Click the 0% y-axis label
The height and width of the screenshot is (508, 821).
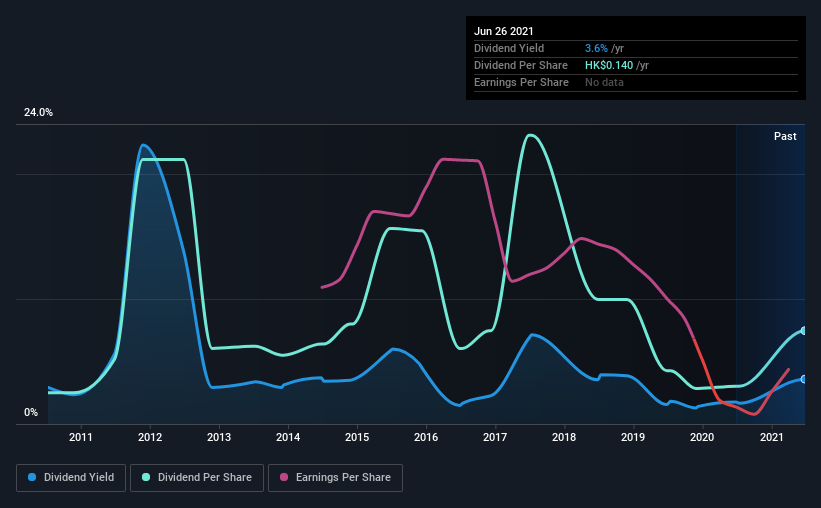31,413
